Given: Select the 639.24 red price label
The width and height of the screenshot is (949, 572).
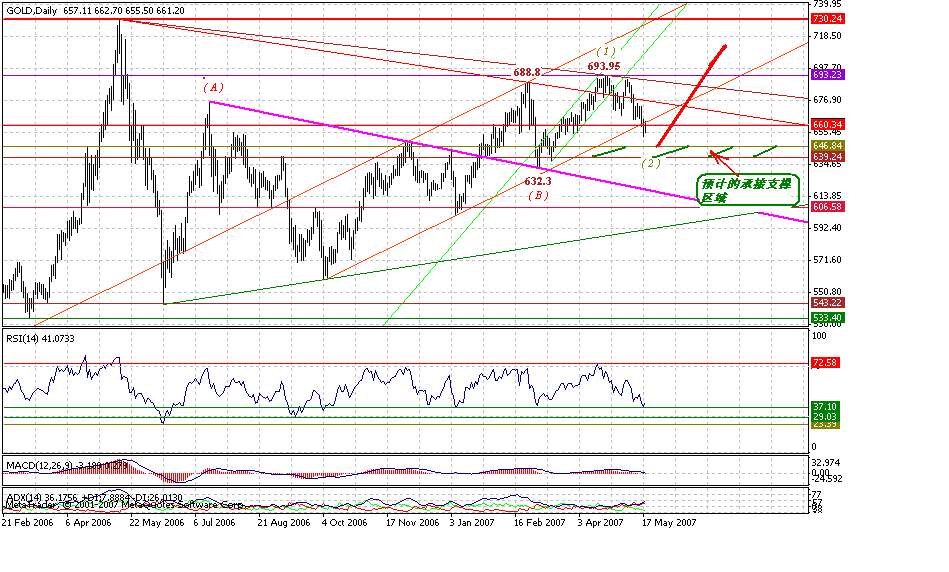Looking at the screenshot, I should [827, 157].
